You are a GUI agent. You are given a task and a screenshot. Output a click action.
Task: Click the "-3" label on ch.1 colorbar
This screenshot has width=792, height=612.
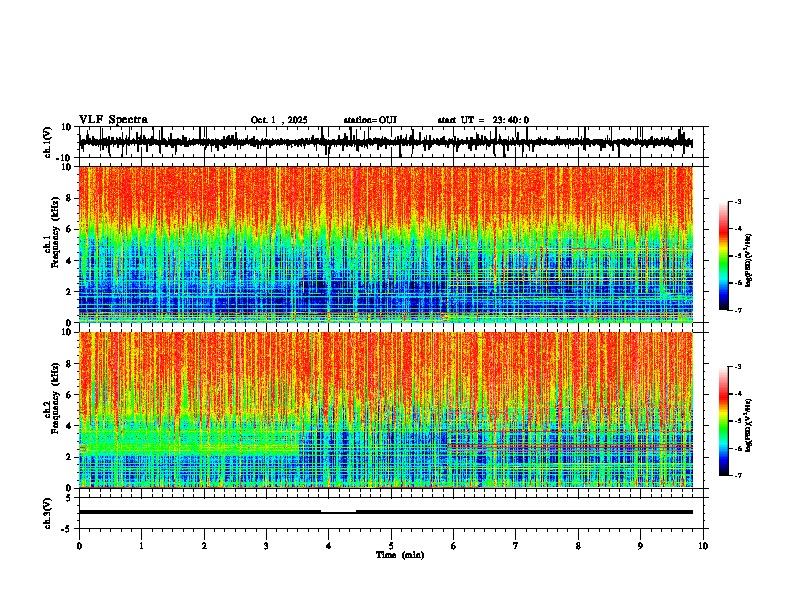[x=738, y=202]
